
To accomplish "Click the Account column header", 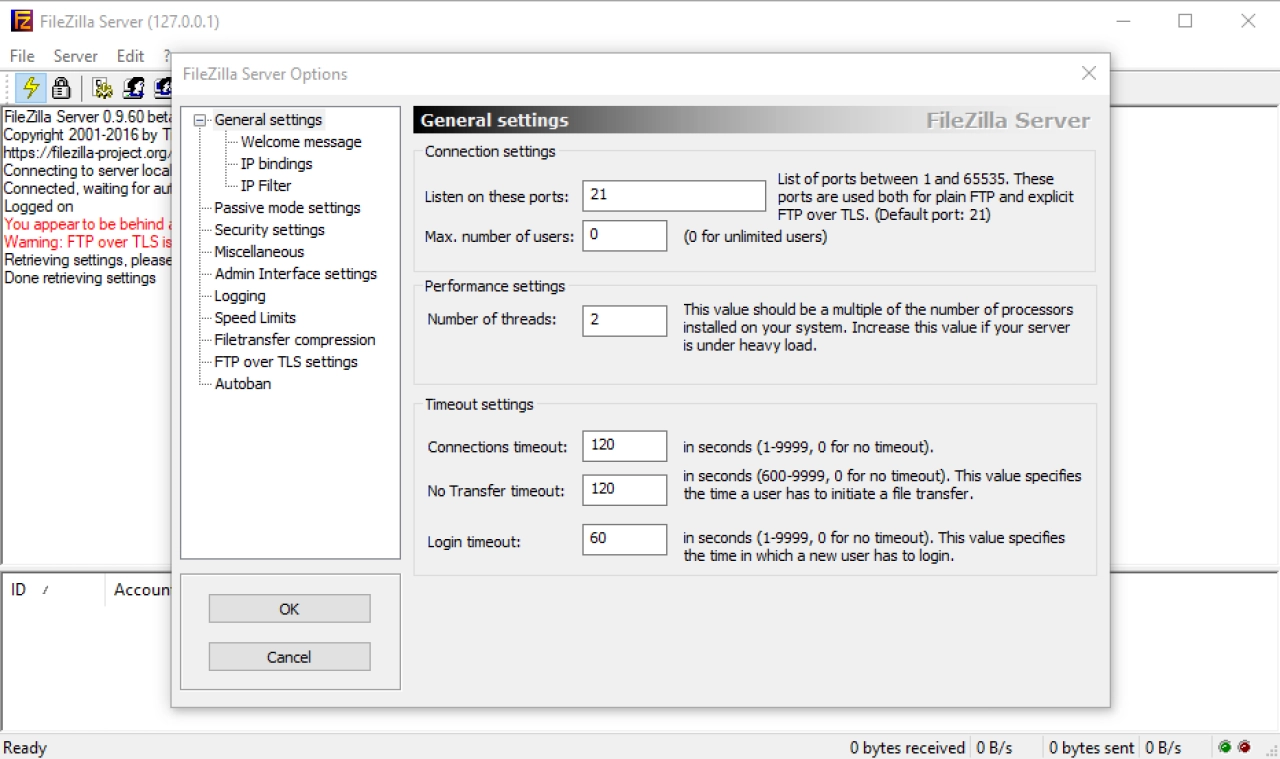I will [138, 590].
